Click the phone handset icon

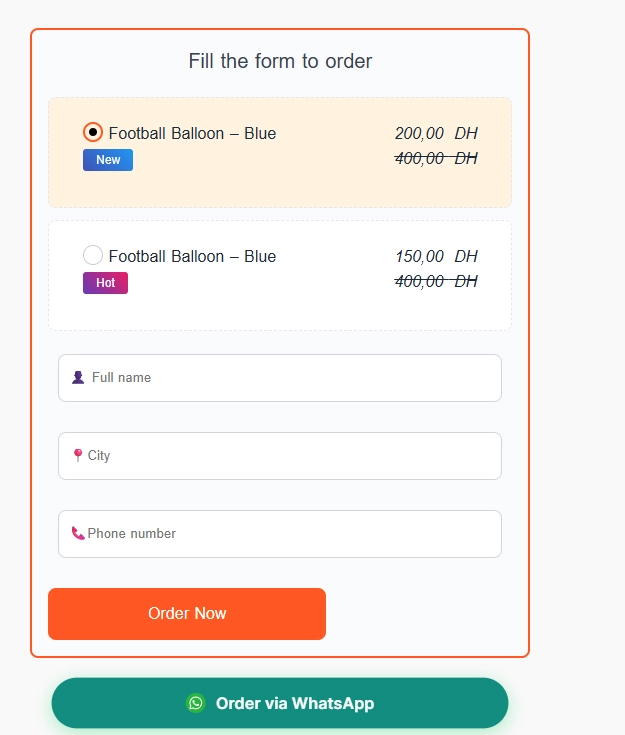[78, 534]
